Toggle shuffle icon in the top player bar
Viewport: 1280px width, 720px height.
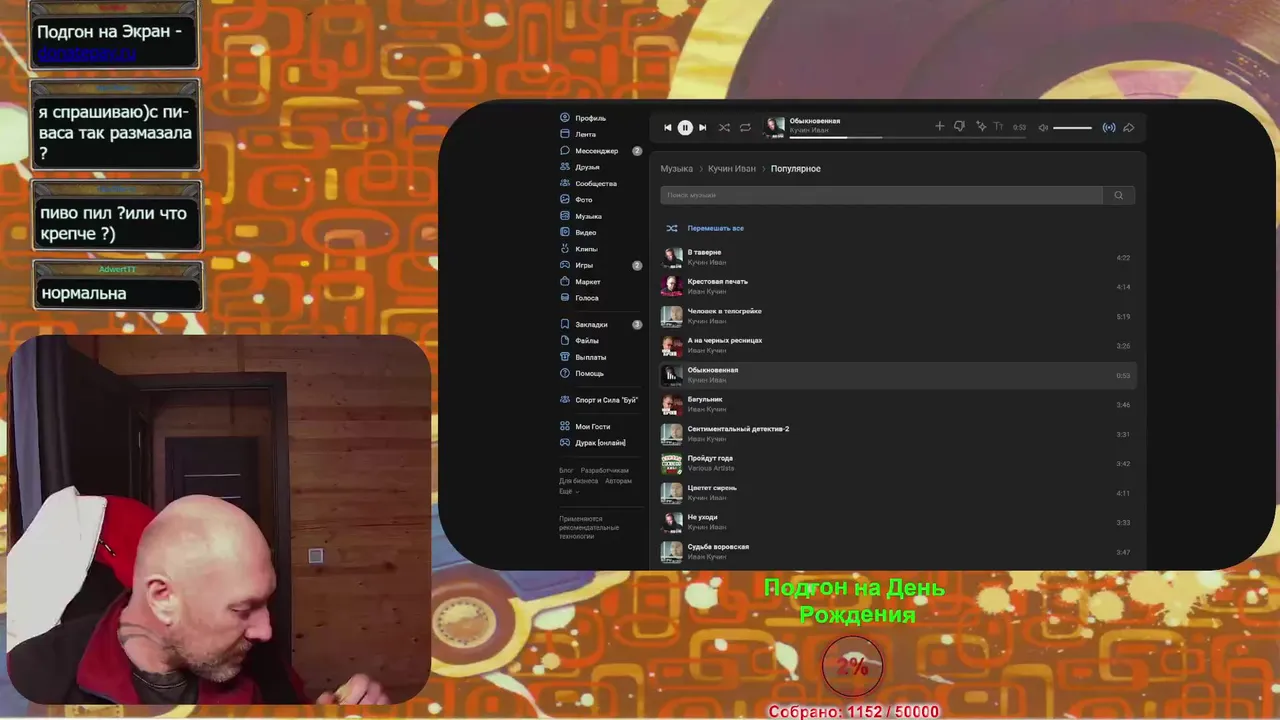pyautogui.click(x=724, y=127)
